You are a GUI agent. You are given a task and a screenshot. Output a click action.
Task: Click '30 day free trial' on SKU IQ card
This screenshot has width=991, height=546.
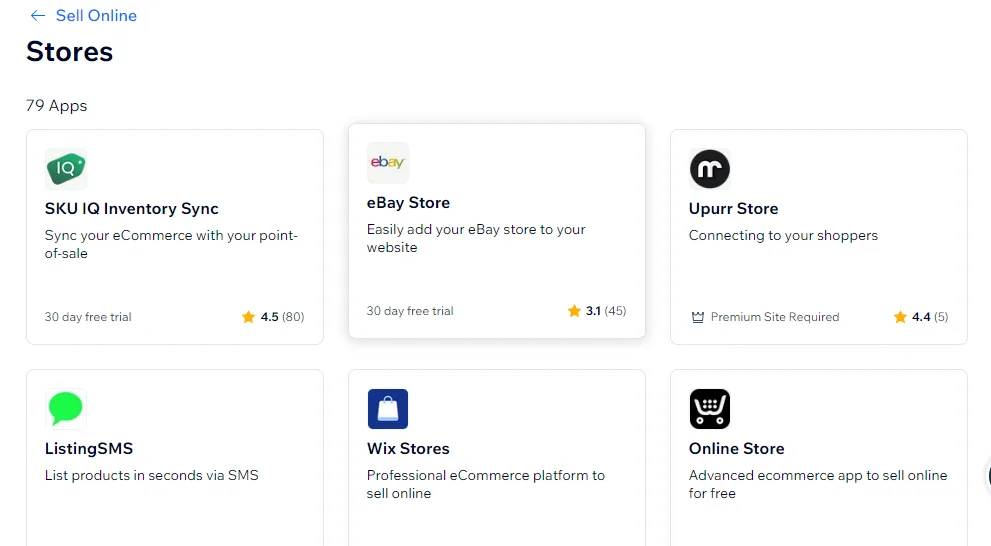88,317
